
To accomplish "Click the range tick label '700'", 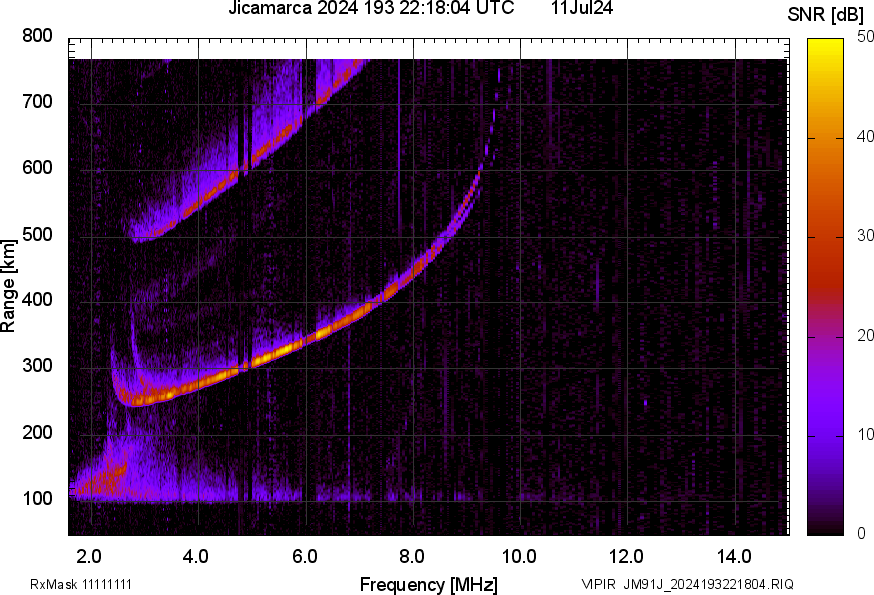I will [x=37, y=101].
